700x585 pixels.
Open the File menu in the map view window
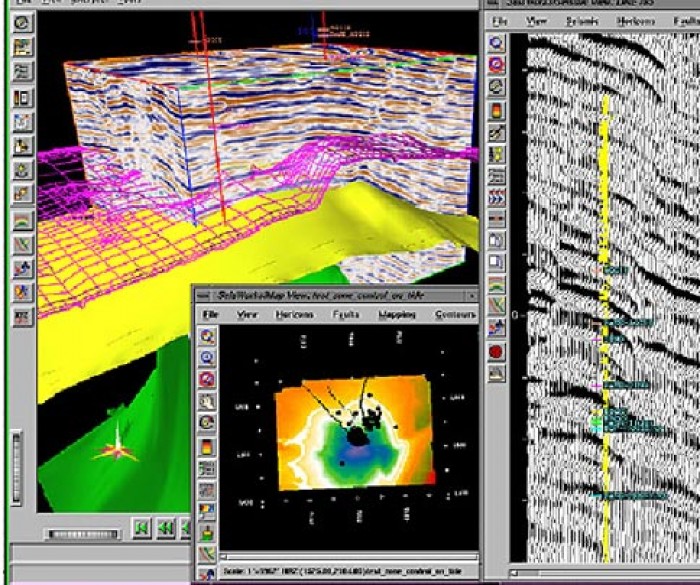(210, 314)
